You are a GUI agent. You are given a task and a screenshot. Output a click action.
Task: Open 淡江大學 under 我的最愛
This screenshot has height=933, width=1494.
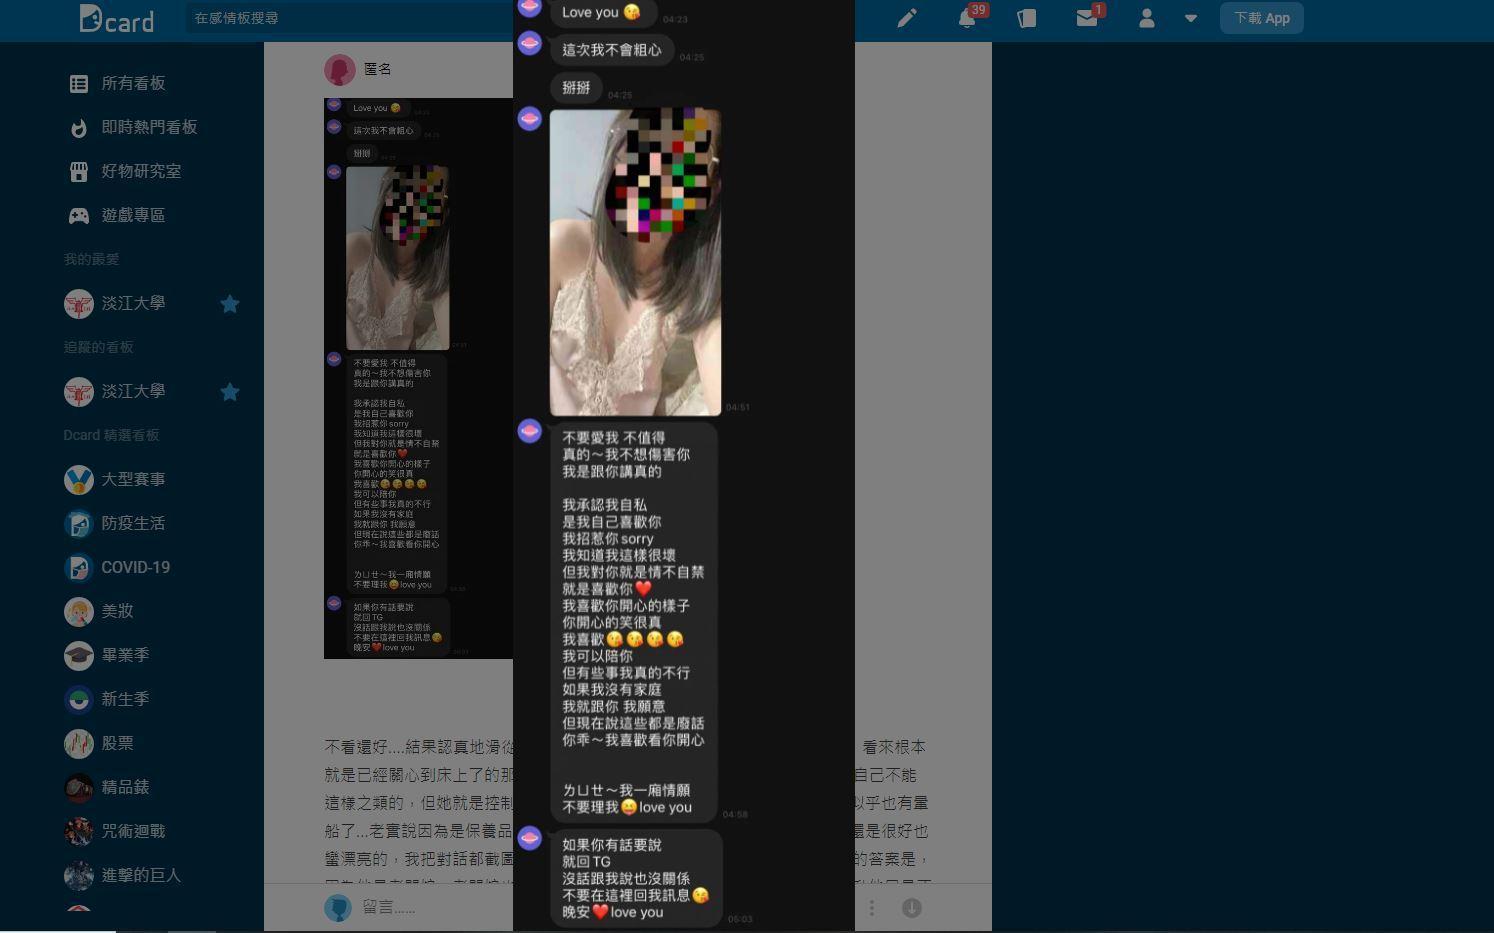pyautogui.click(x=133, y=303)
